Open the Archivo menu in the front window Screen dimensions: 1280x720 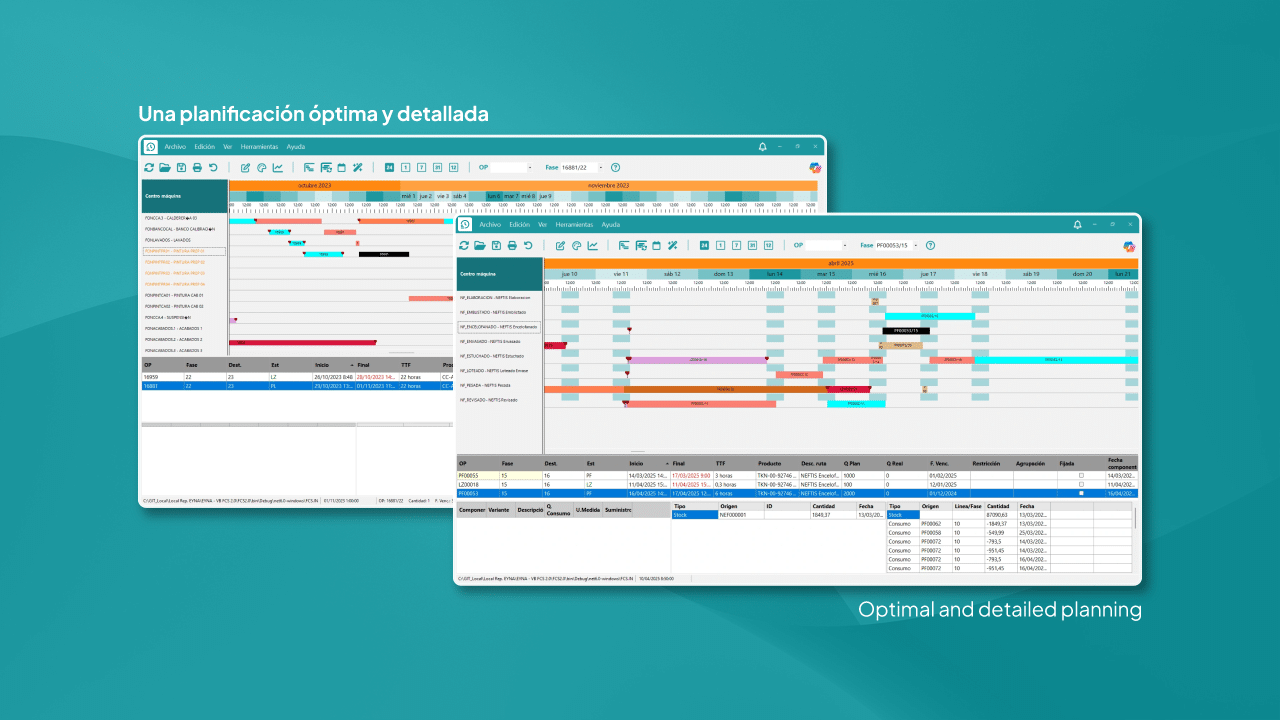tap(490, 225)
